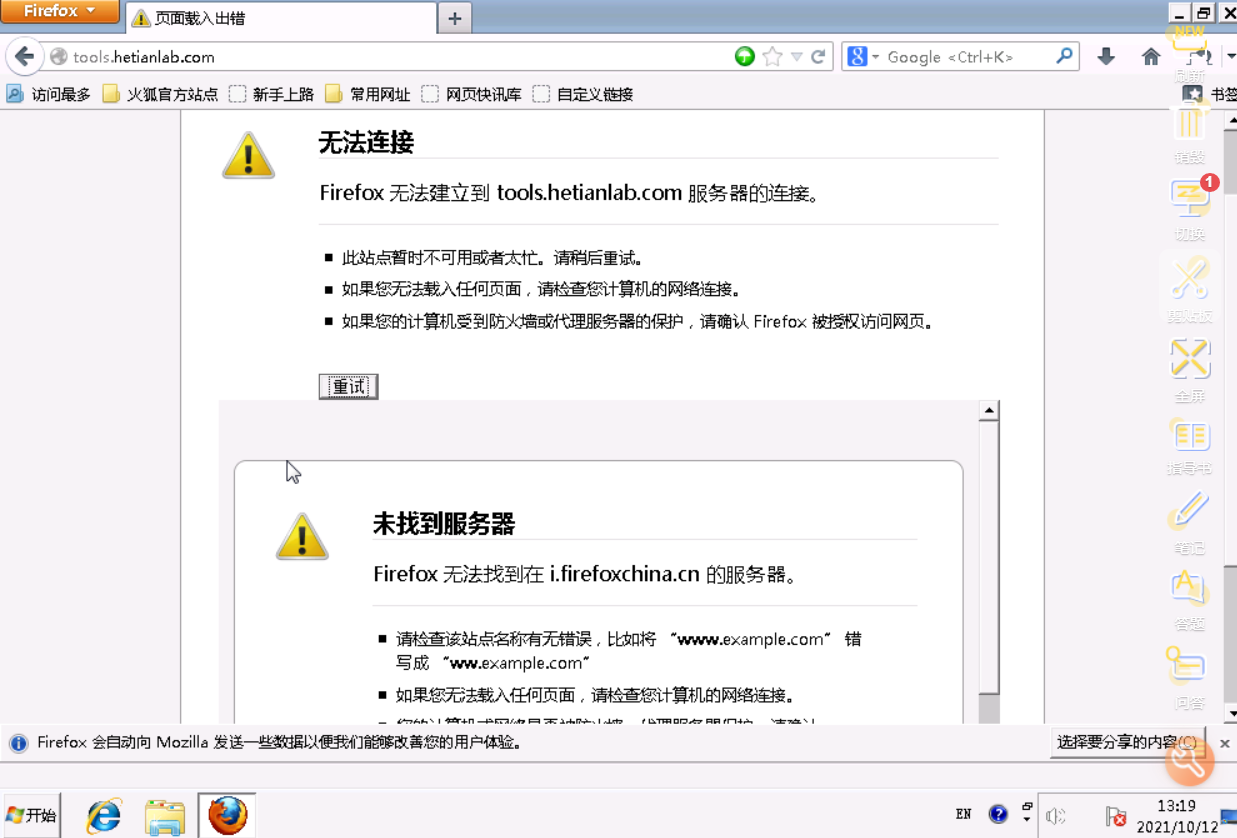Viewport: 1237px width, 838px height.
Task: Click the green go arrow in address bar
Action: coord(744,57)
